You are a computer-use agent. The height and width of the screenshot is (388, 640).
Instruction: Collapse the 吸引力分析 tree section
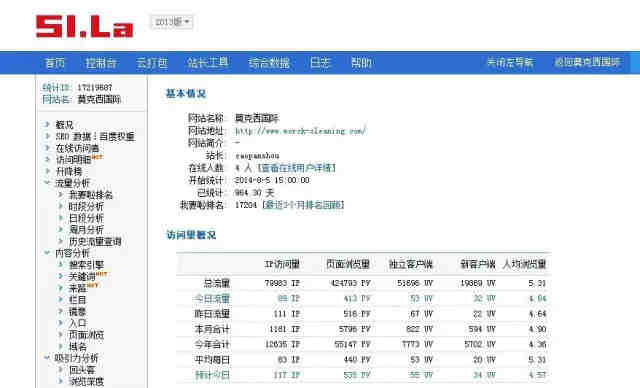[x=47, y=358]
